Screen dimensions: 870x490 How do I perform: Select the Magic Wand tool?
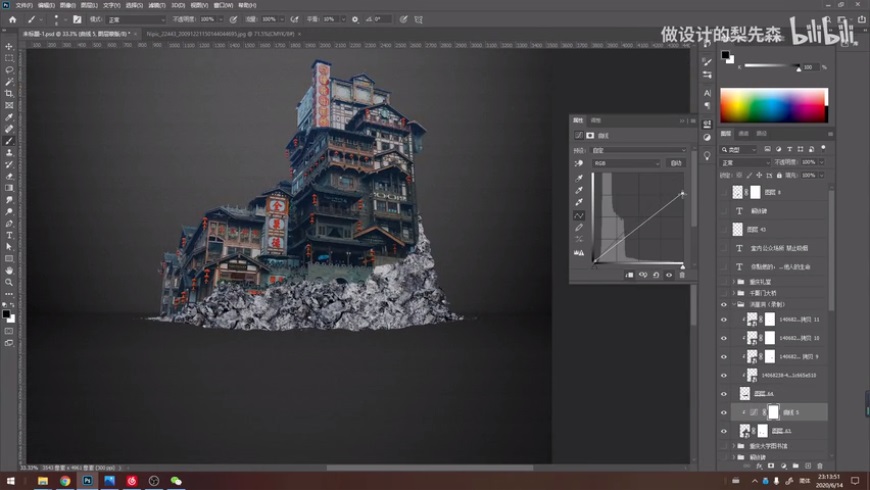[9, 82]
